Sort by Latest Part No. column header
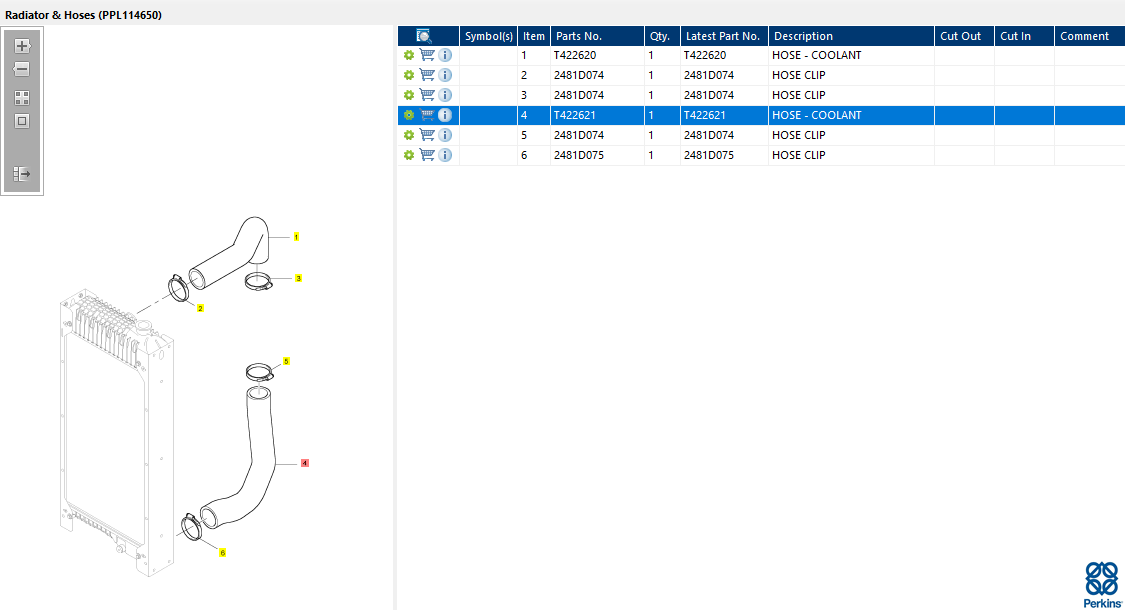Screen dimensions: 1125x610 [724, 36]
